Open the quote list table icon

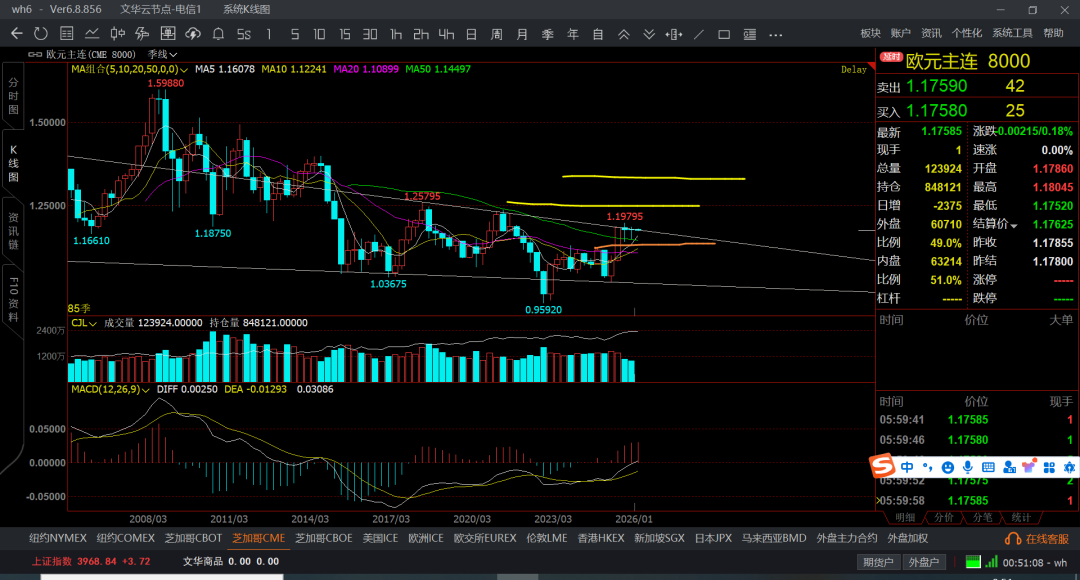coord(66,34)
